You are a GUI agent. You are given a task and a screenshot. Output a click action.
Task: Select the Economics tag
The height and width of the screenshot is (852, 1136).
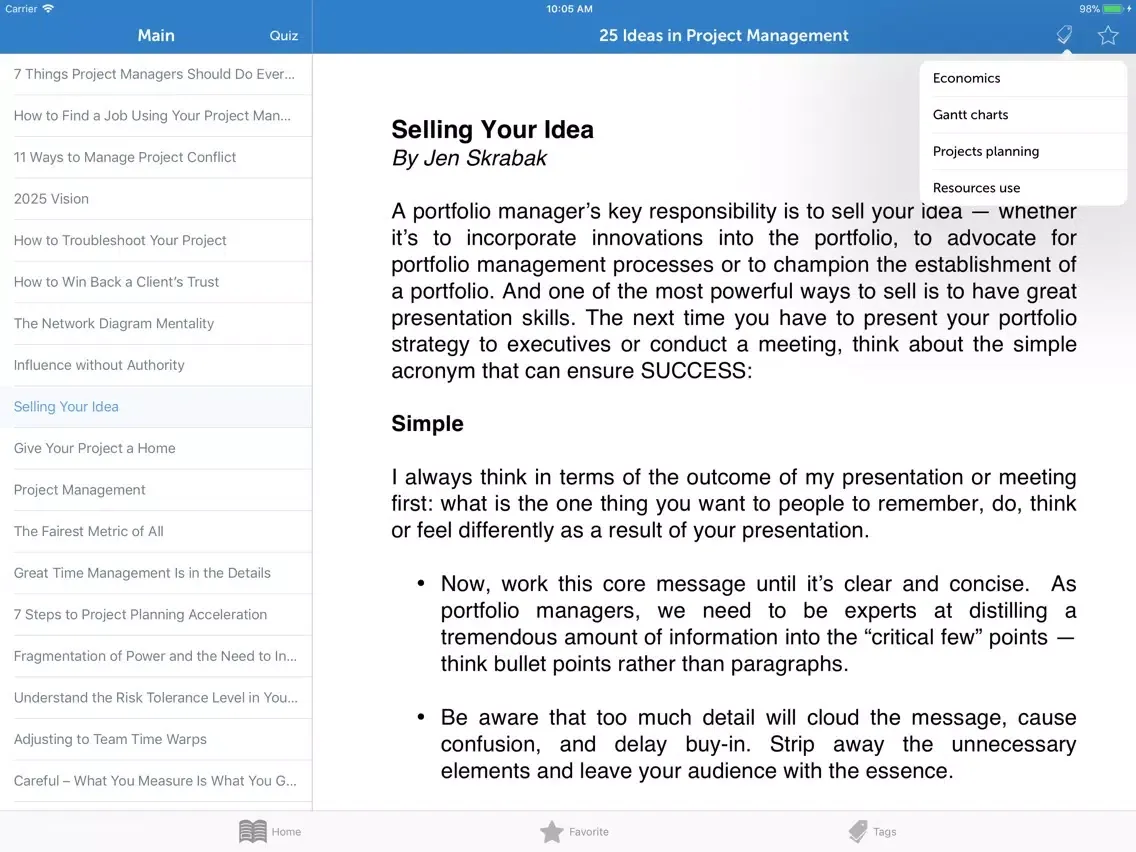[x=1023, y=78]
